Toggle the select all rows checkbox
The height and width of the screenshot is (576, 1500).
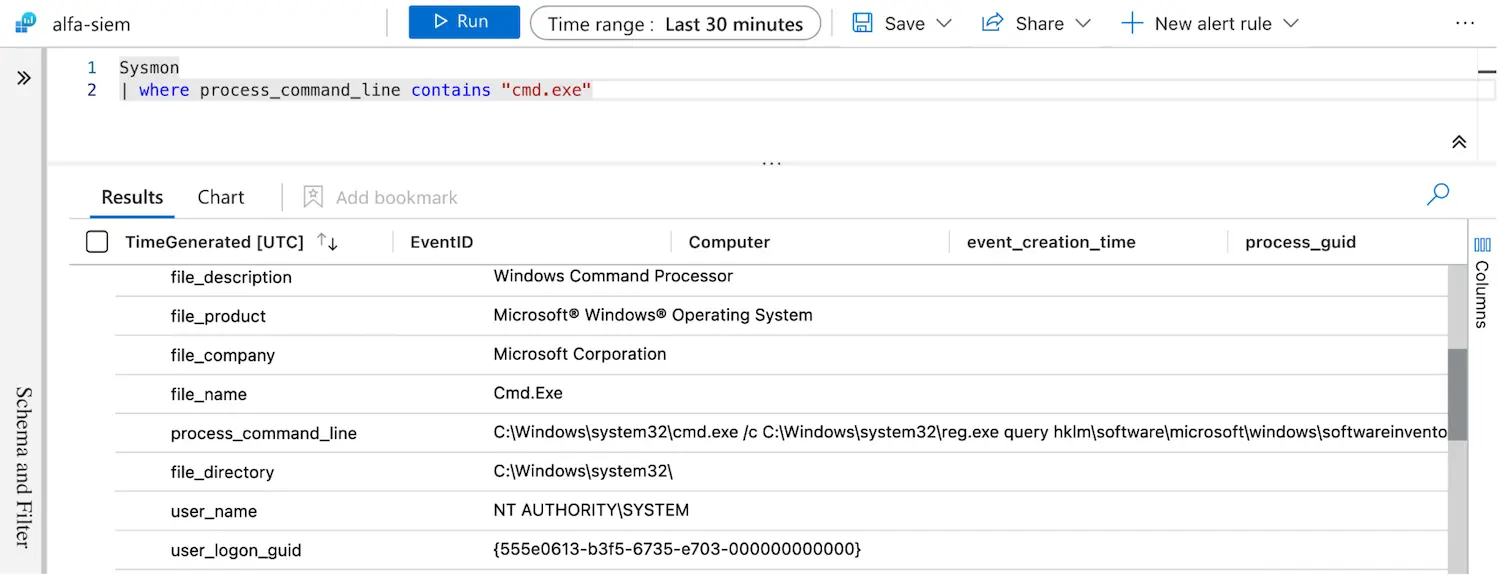point(97,241)
